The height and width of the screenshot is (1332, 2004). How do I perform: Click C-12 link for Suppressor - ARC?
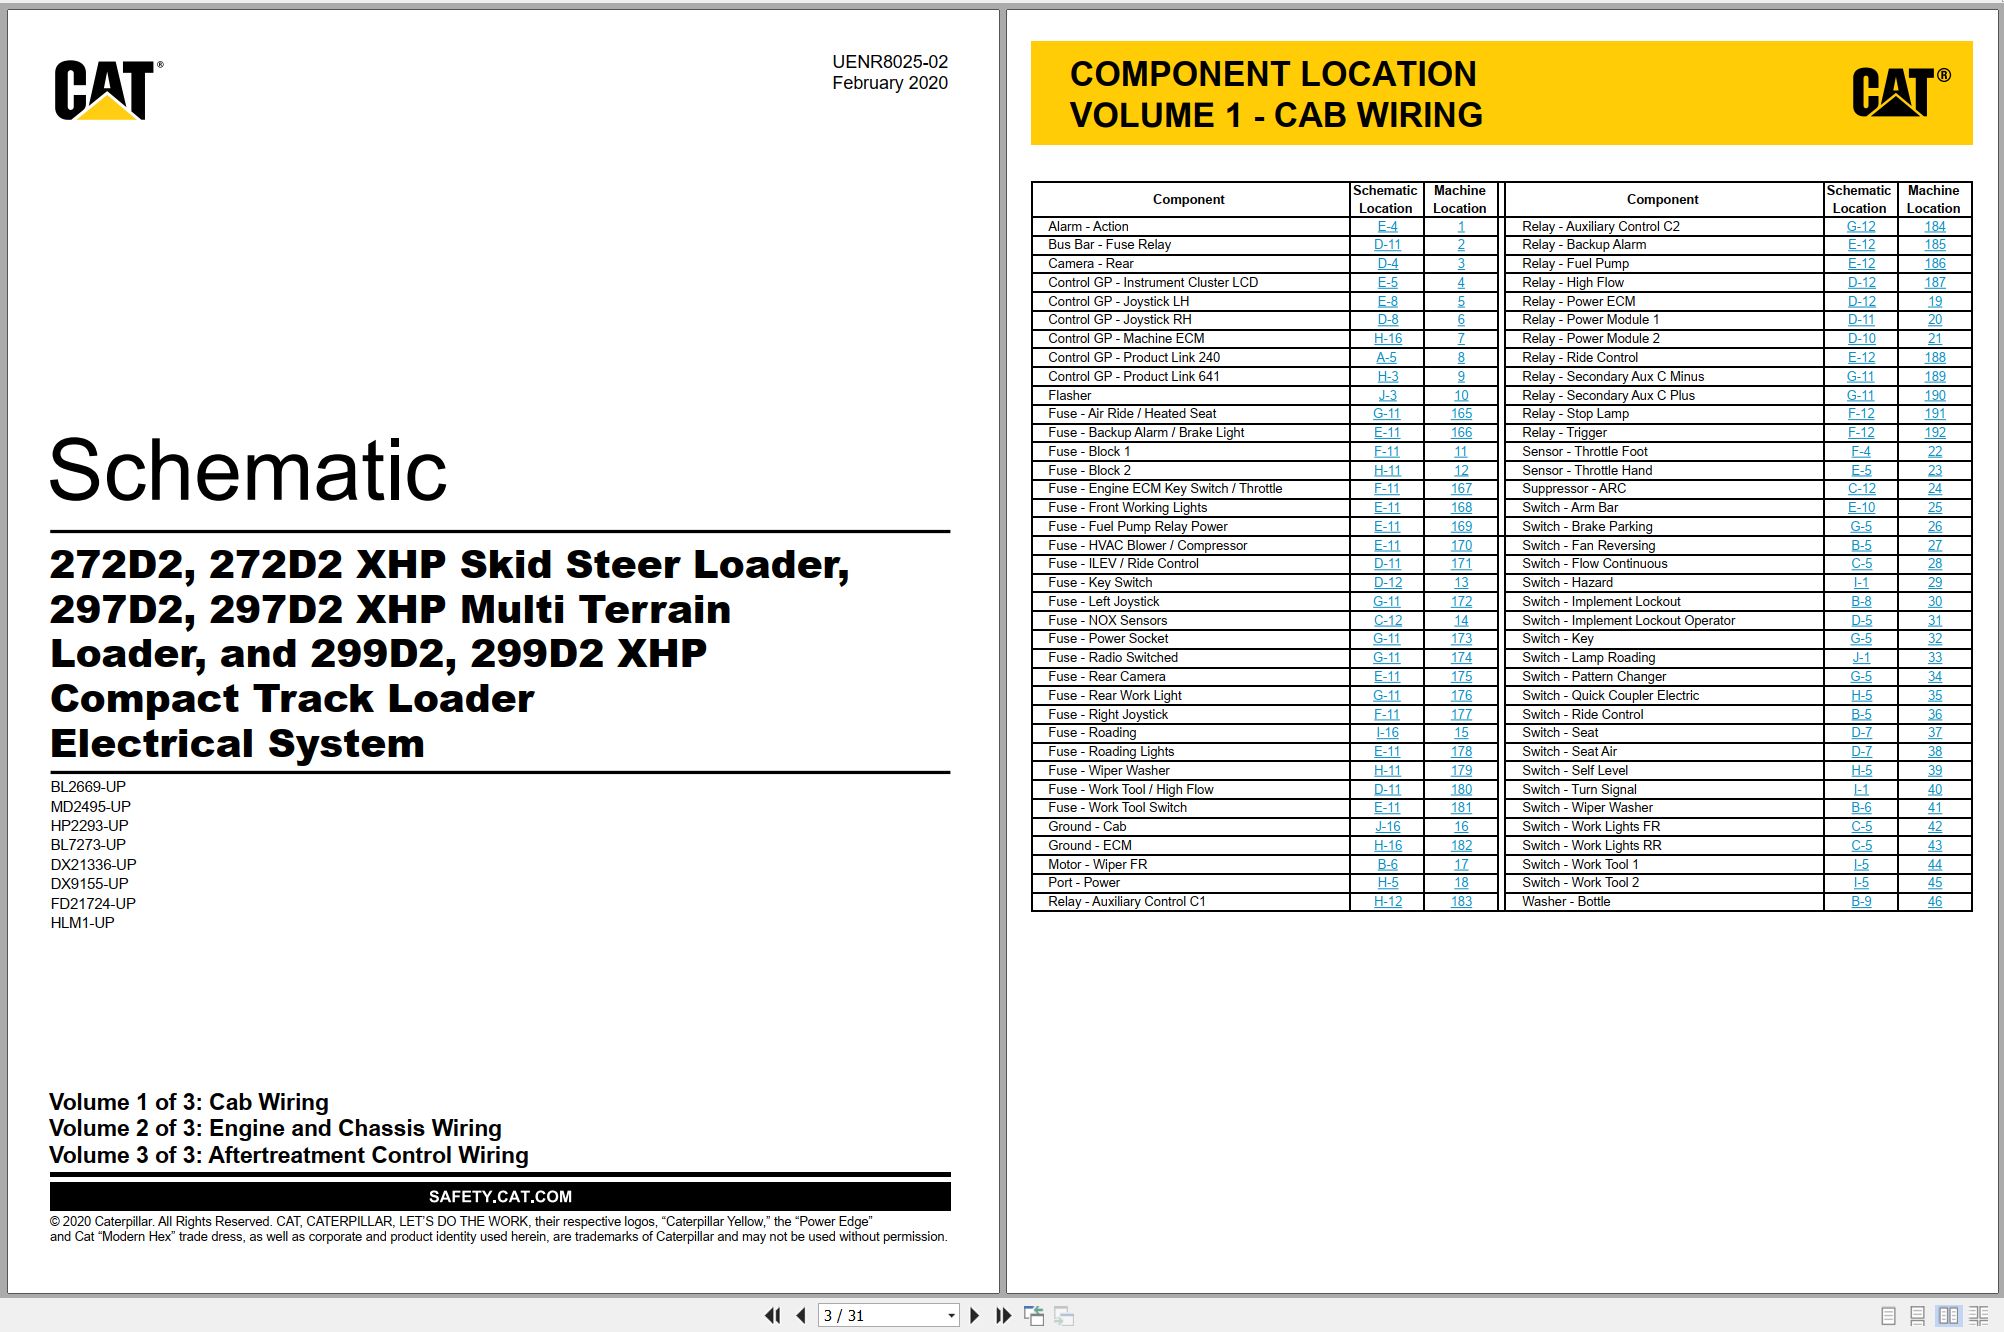coord(1861,489)
